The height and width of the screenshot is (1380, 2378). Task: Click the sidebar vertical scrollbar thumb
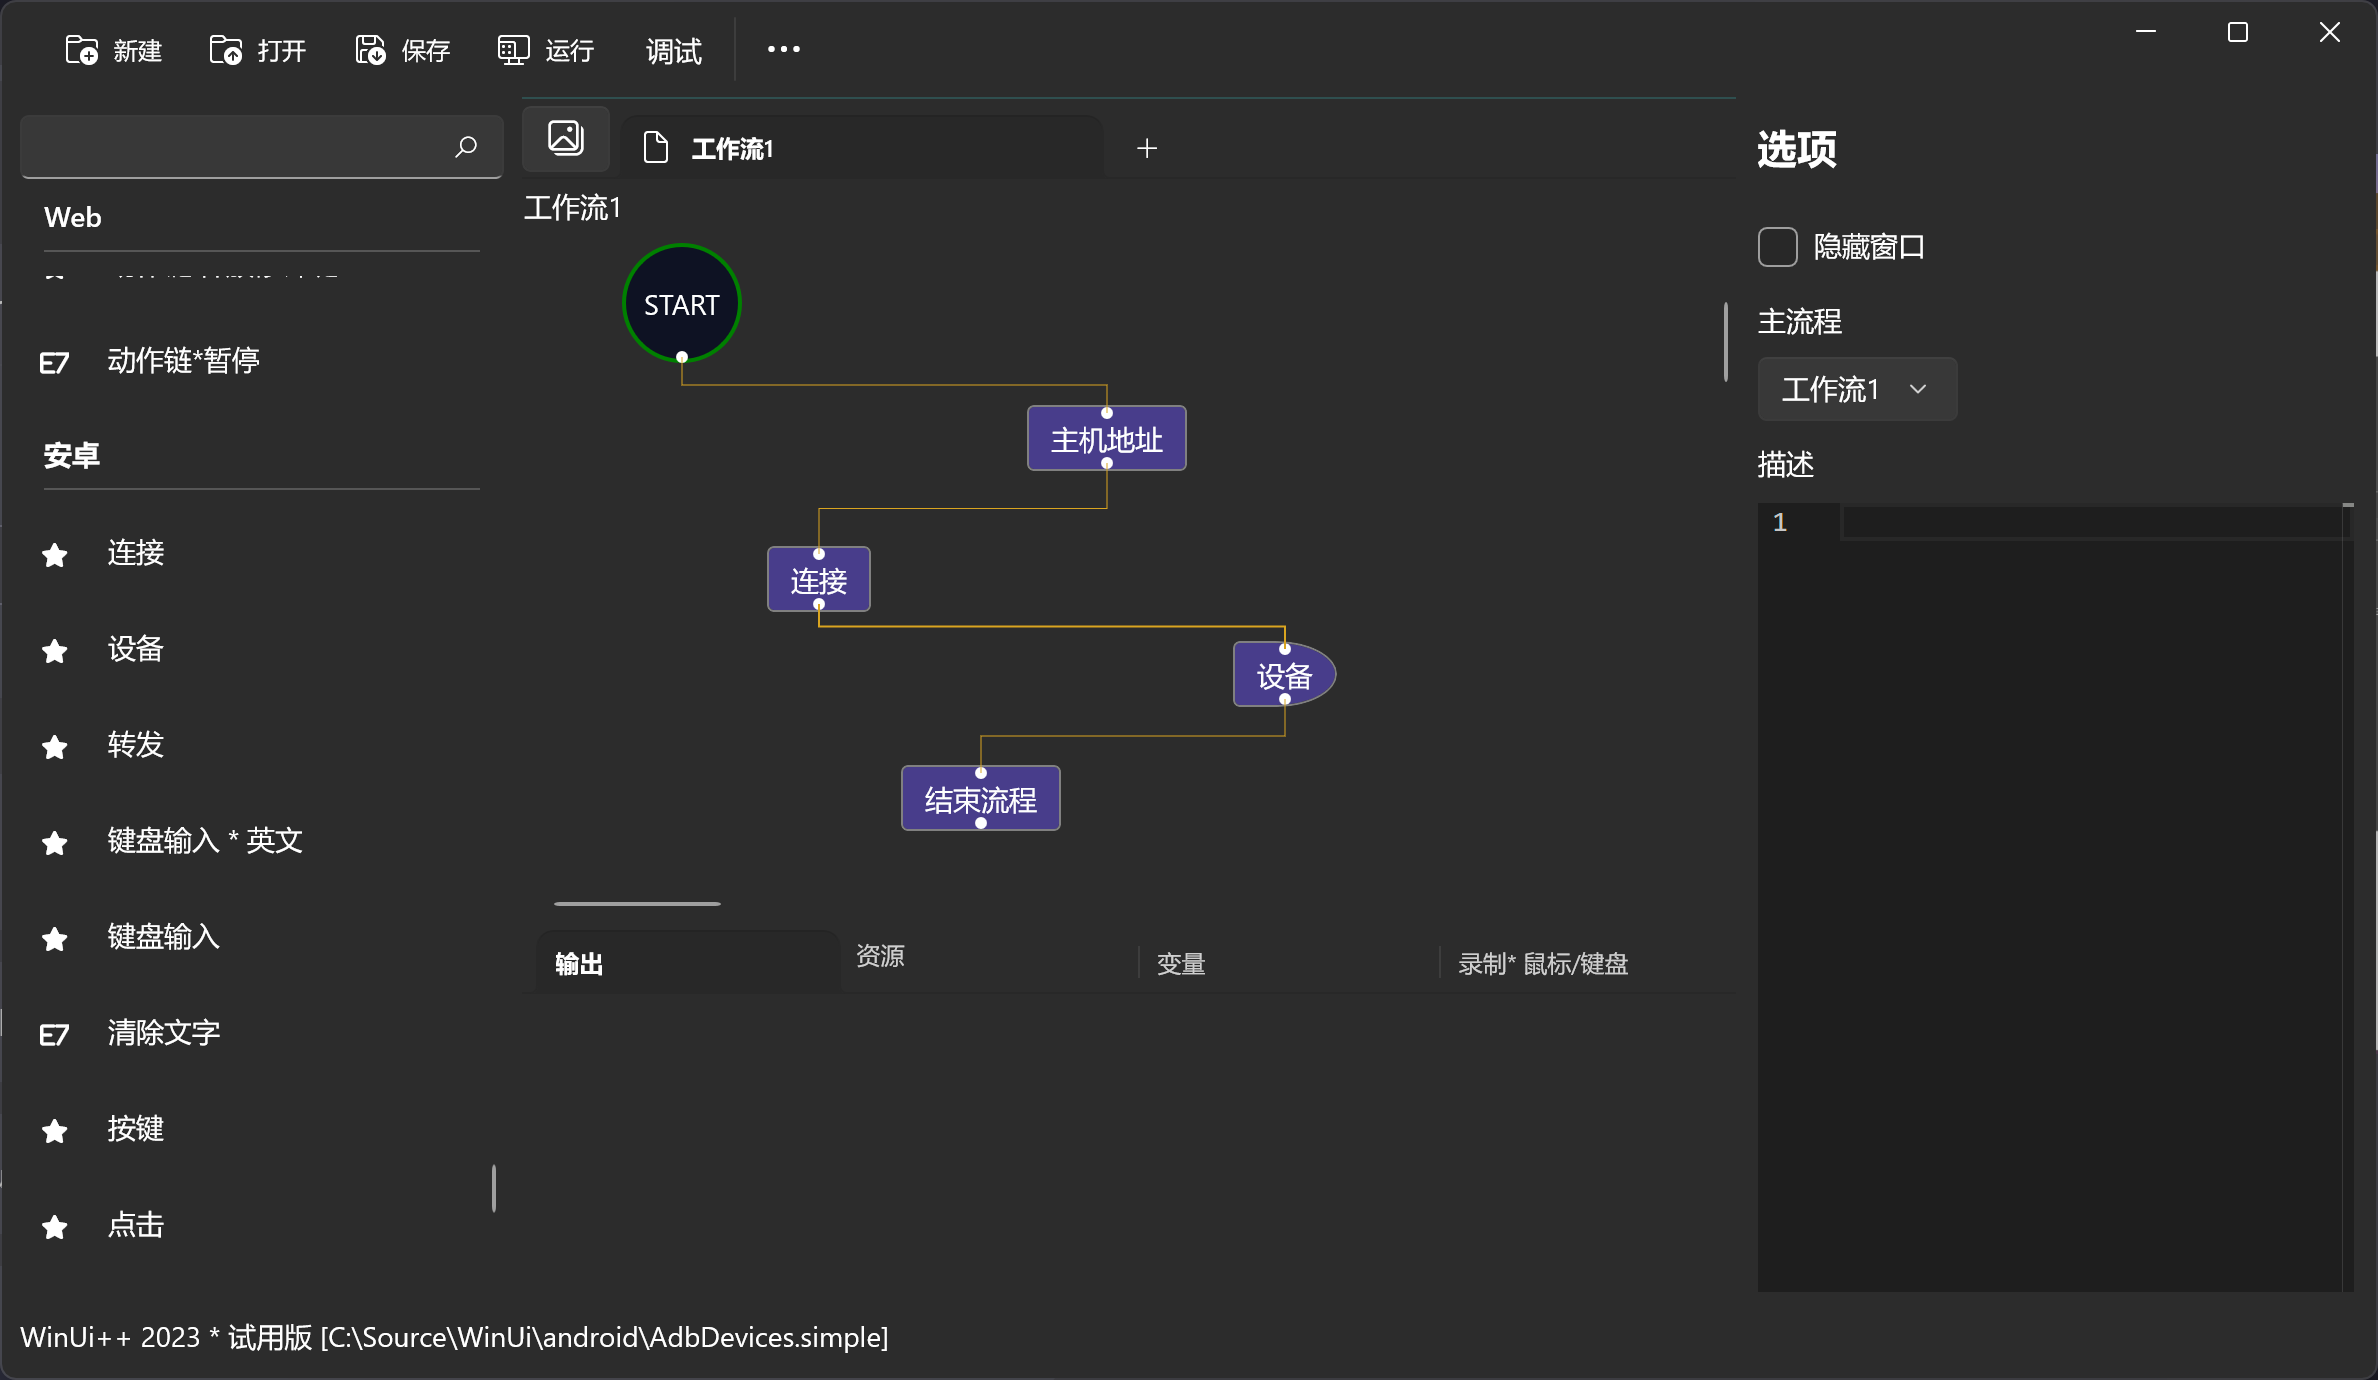click(494, 1188)
